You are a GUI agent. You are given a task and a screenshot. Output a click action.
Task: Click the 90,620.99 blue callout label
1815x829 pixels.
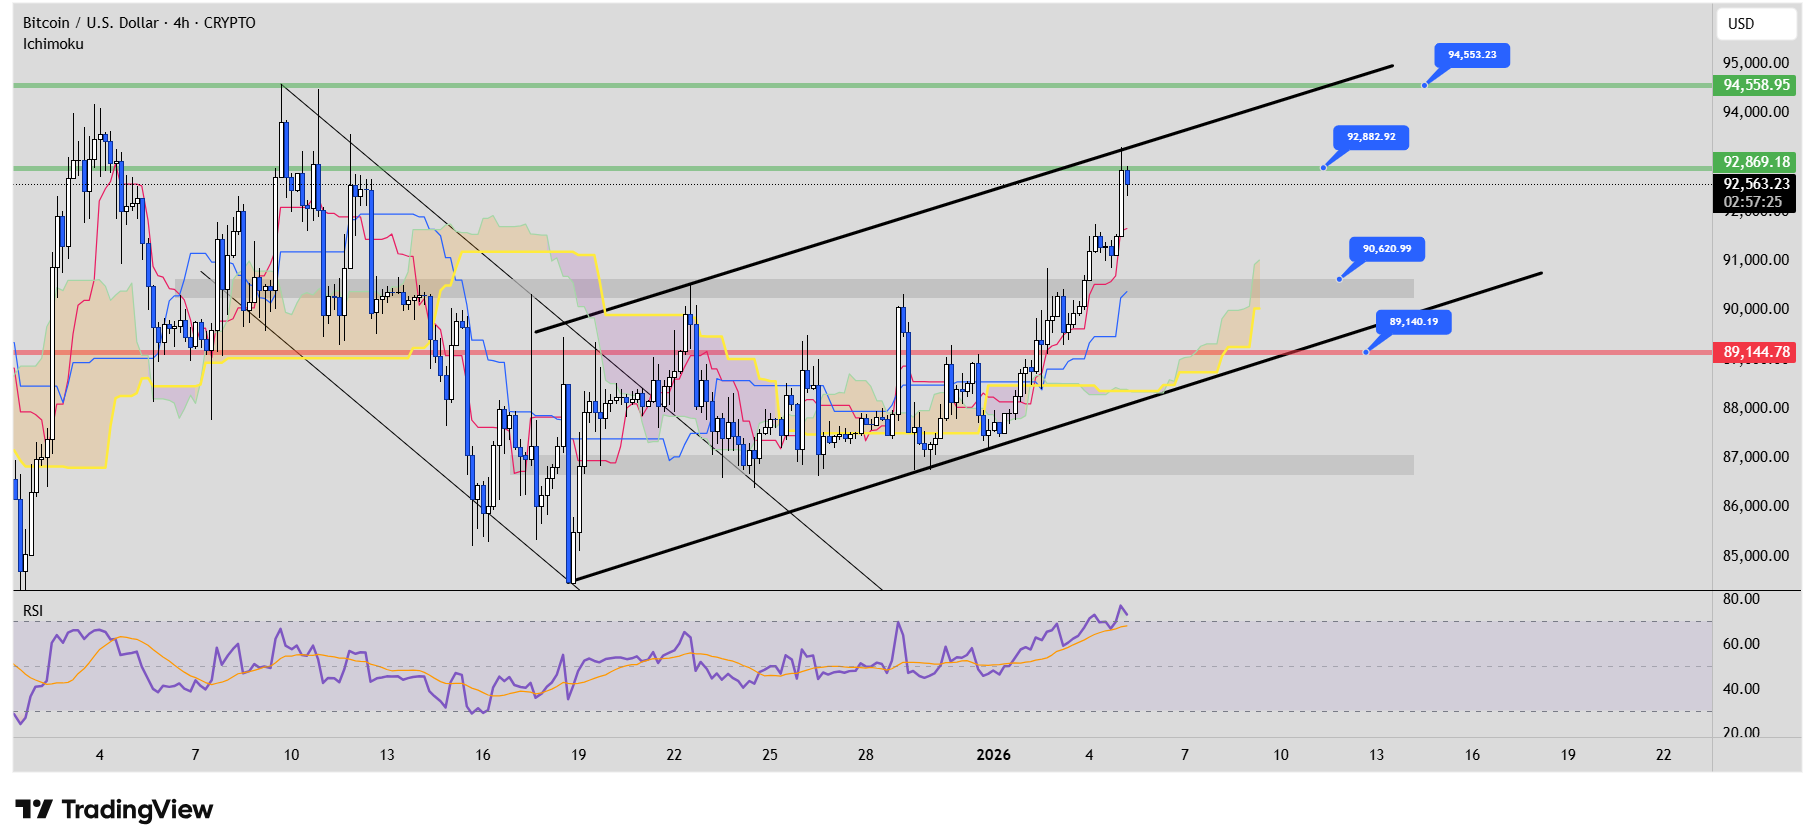click(1386, 249)
